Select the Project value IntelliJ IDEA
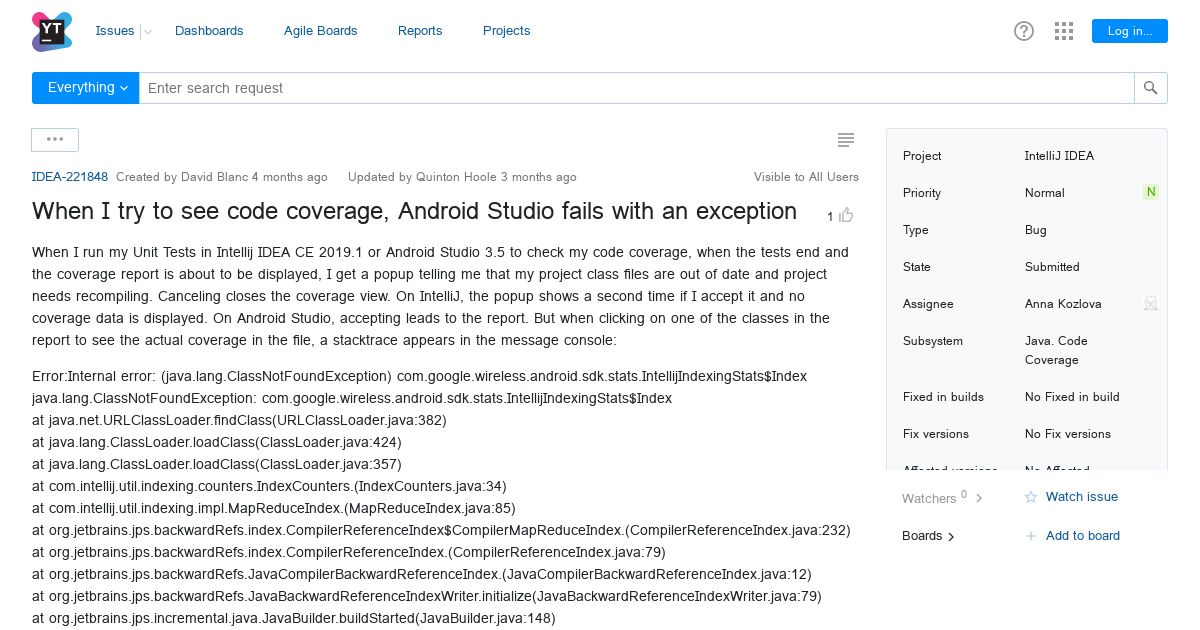The image size is (1200, 630). (x=1059, y=156)
